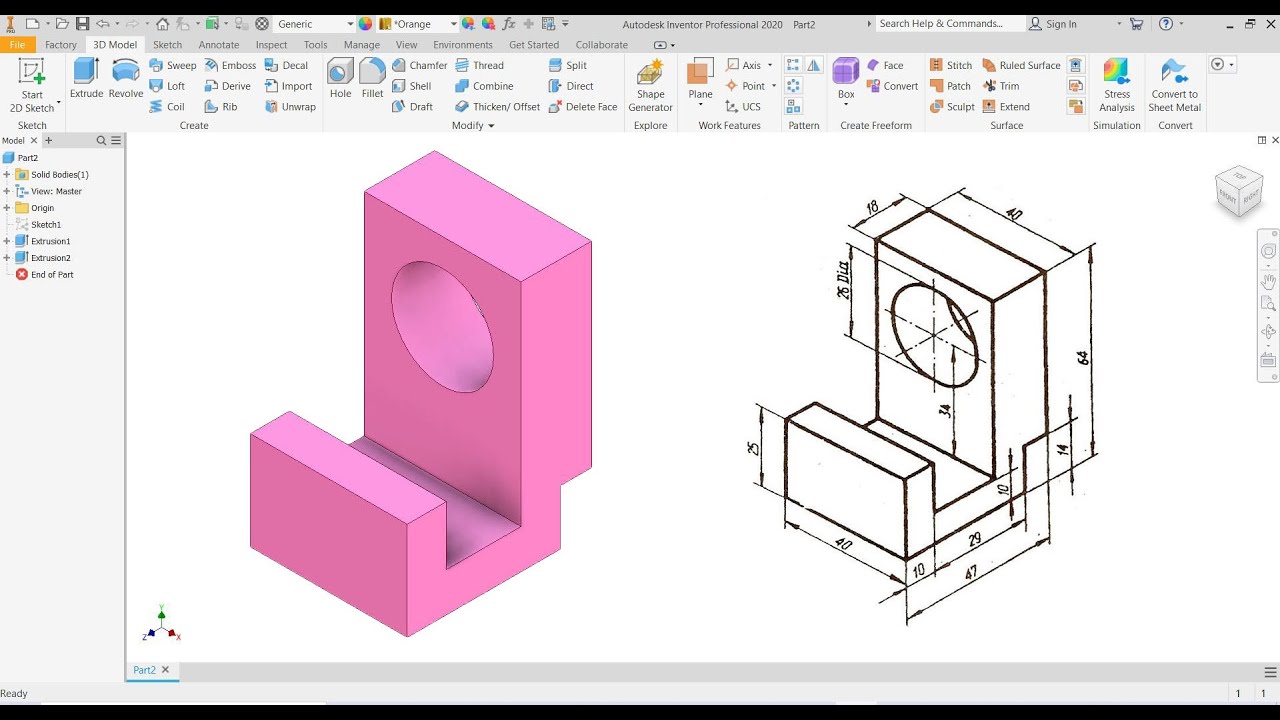1280x720 pixels.
Task: Click the Undo arrow in quick access
Action: [x=102, y=24]
